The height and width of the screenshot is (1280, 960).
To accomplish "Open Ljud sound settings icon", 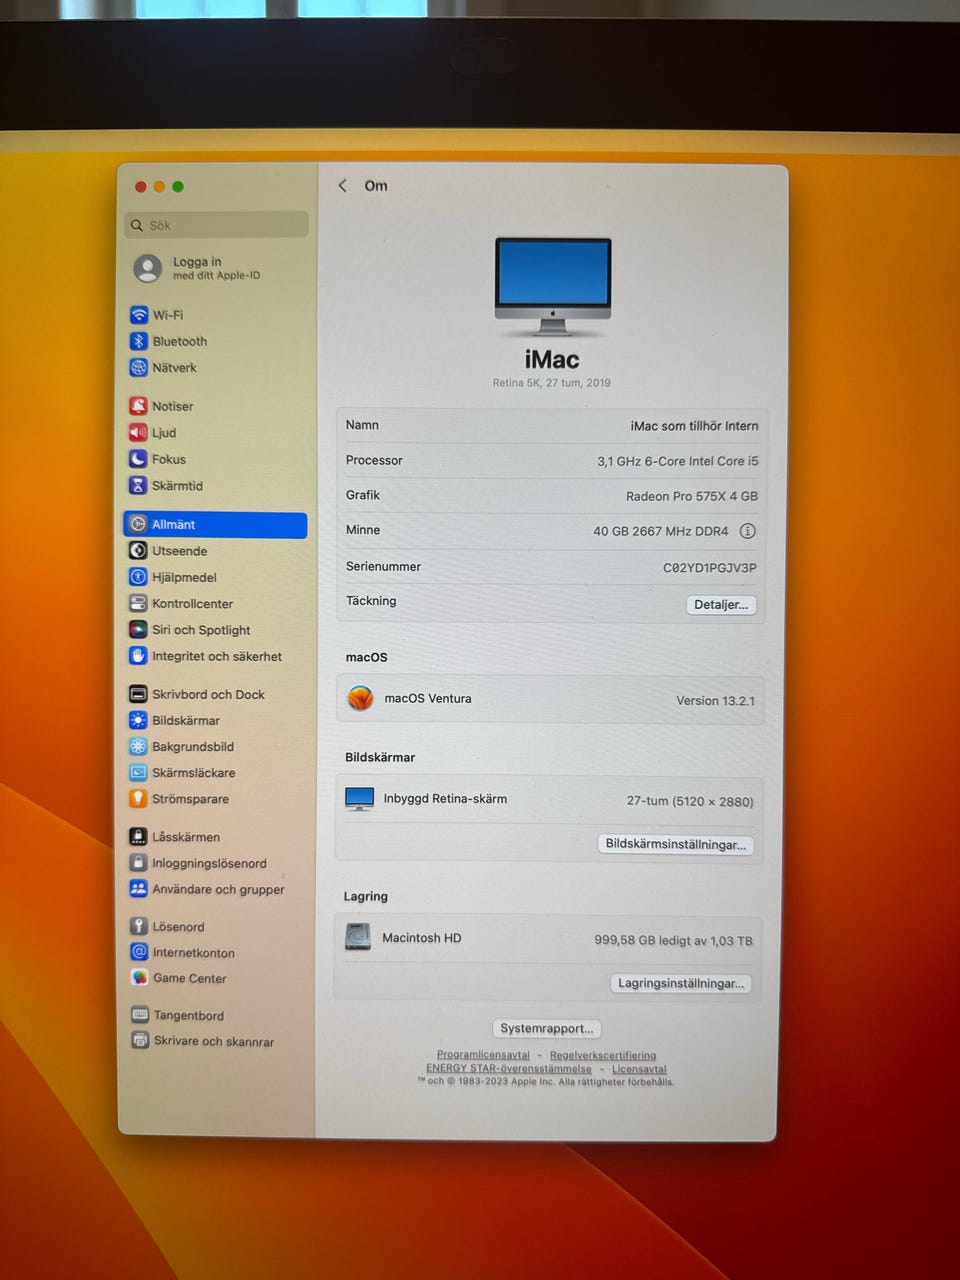I will pyautogui.click(x=138, y=433).
